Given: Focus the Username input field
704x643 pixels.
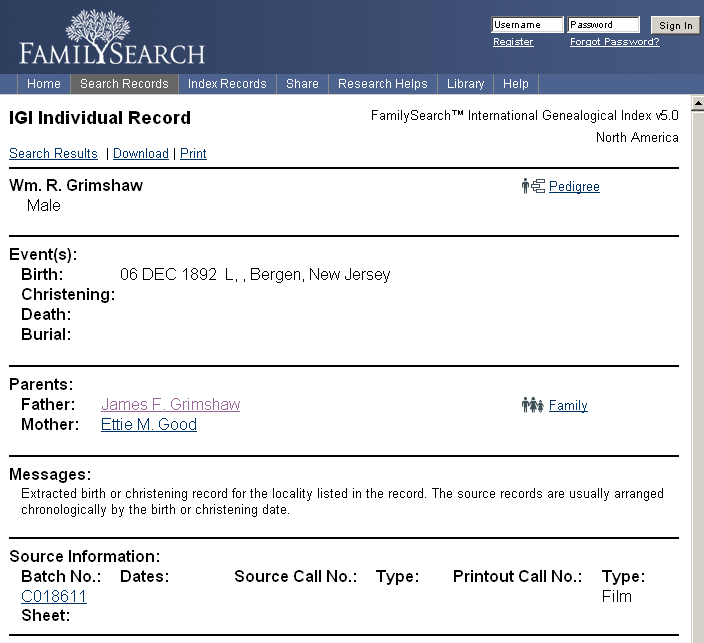Looking at the screenshot, I should 527,25.
